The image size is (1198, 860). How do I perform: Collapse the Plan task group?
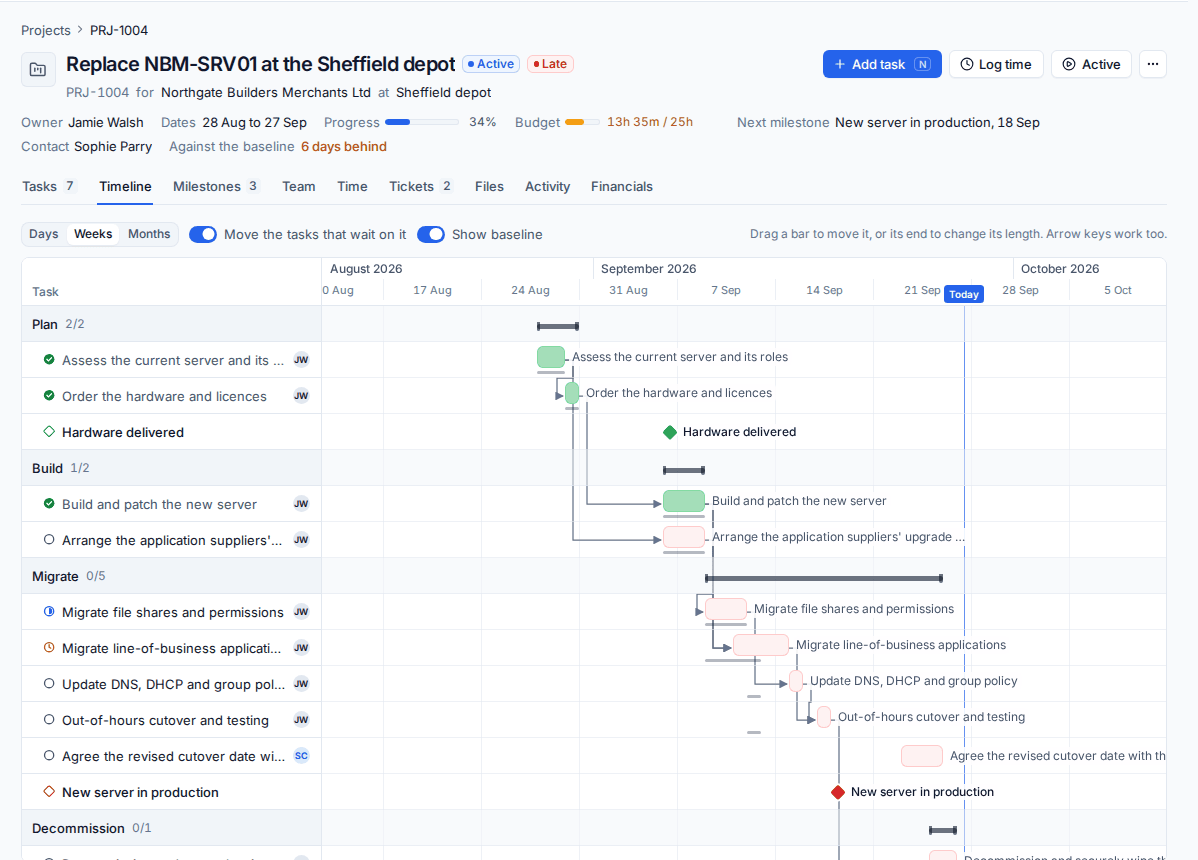point(171,324)
